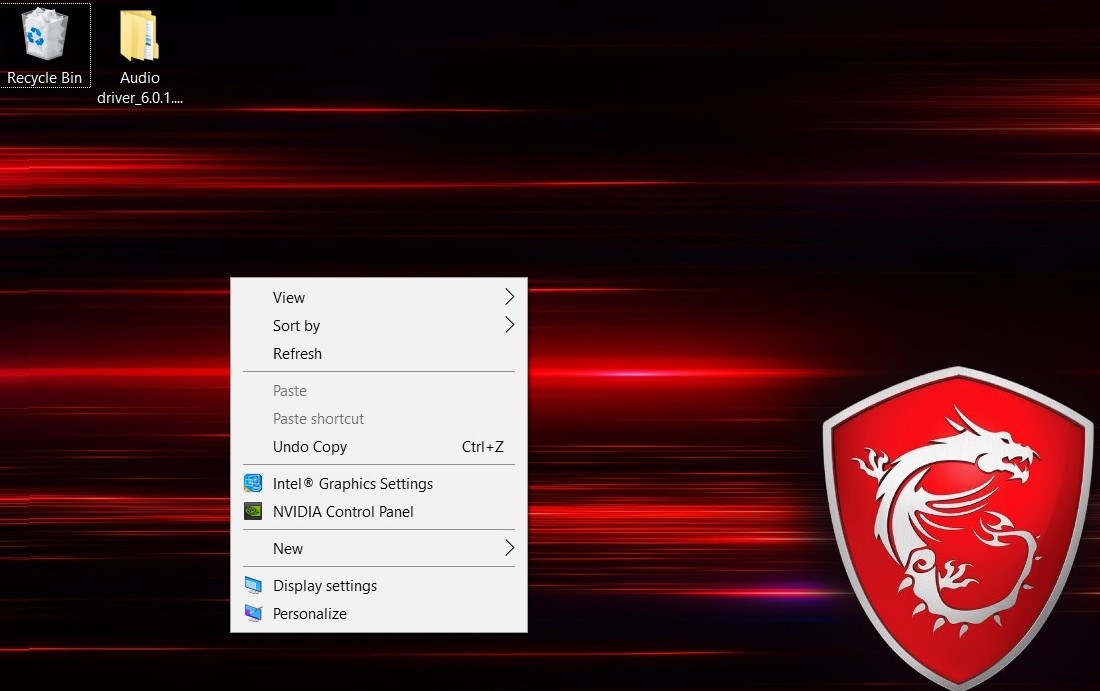This screenshot has height=691, width=1100.
Task: Click the 'NVIDIA Control Panel' text label
Action: click(343, 512)
